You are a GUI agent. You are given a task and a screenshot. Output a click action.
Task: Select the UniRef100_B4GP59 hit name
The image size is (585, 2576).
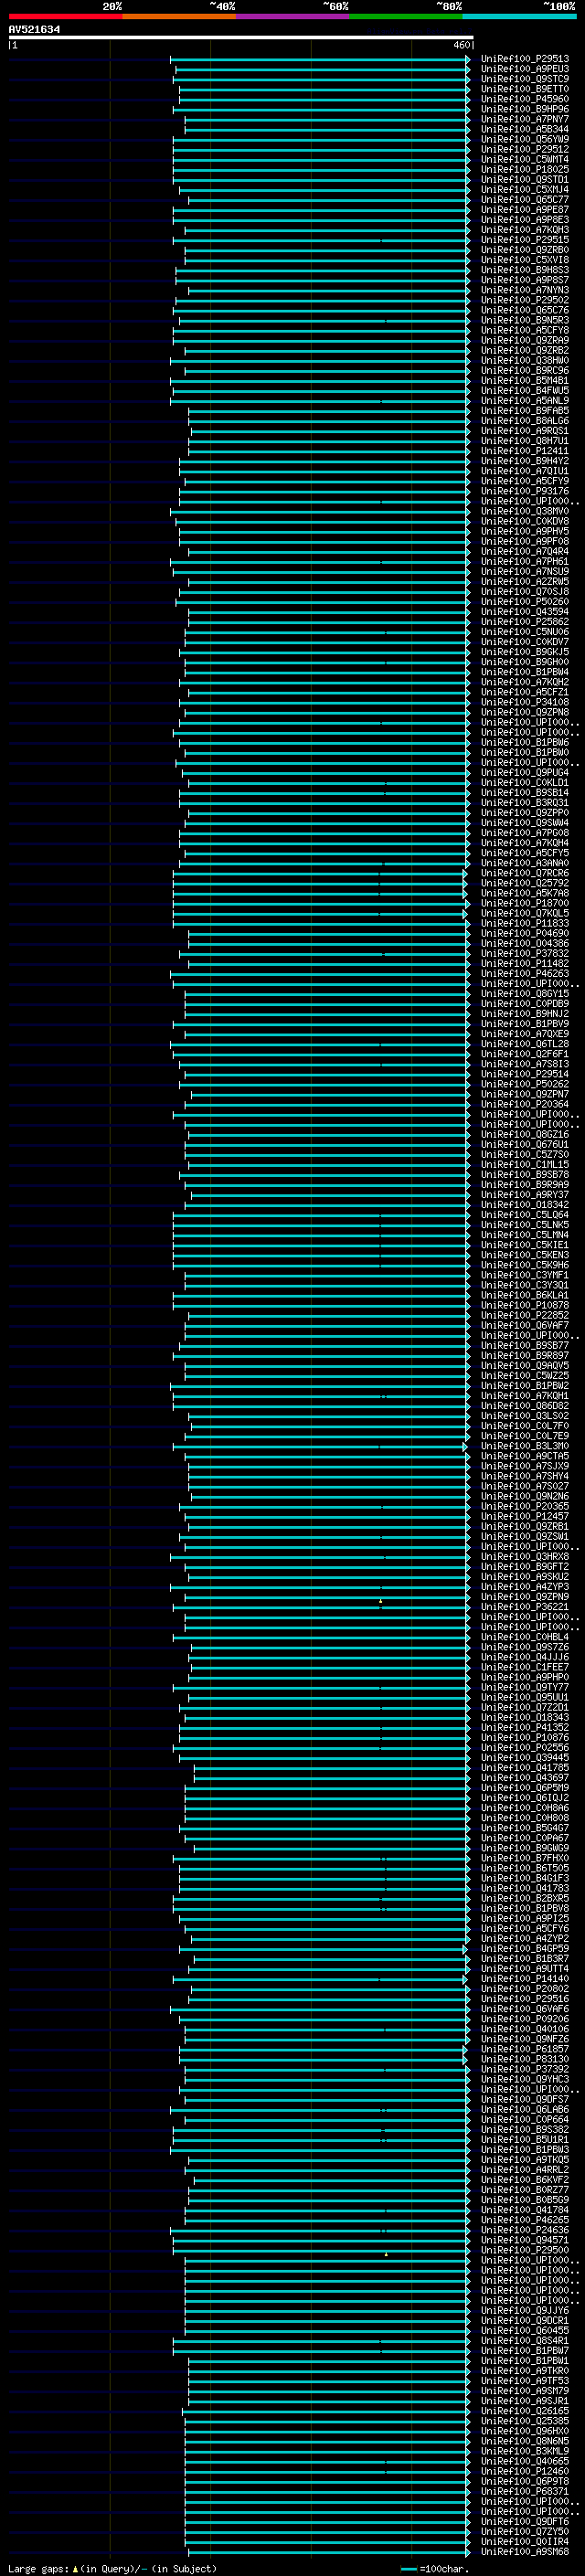click(524, 1948)
